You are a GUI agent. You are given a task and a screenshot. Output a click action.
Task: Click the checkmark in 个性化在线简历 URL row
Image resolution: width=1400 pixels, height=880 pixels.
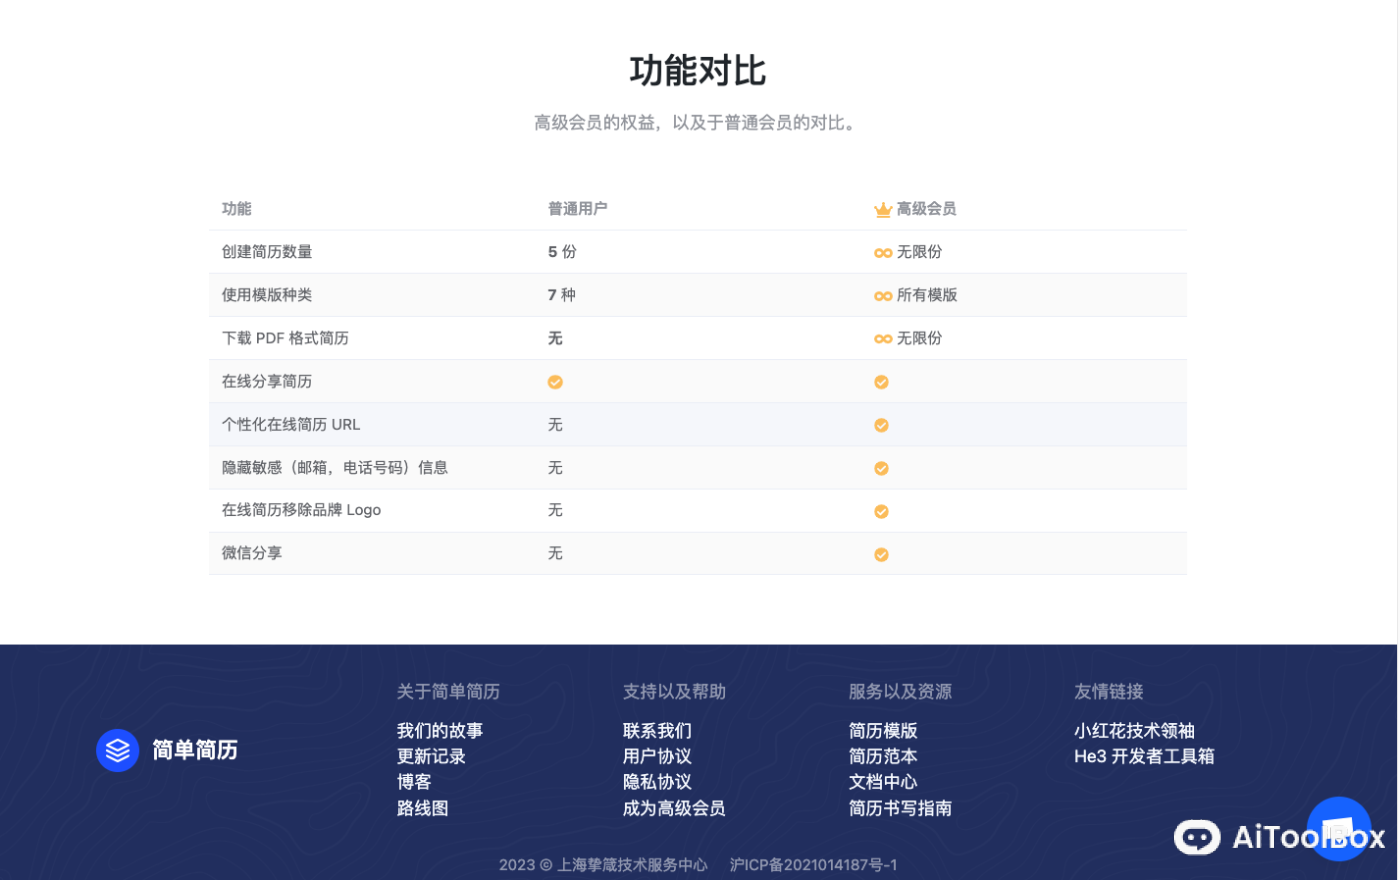coord(881,424)
